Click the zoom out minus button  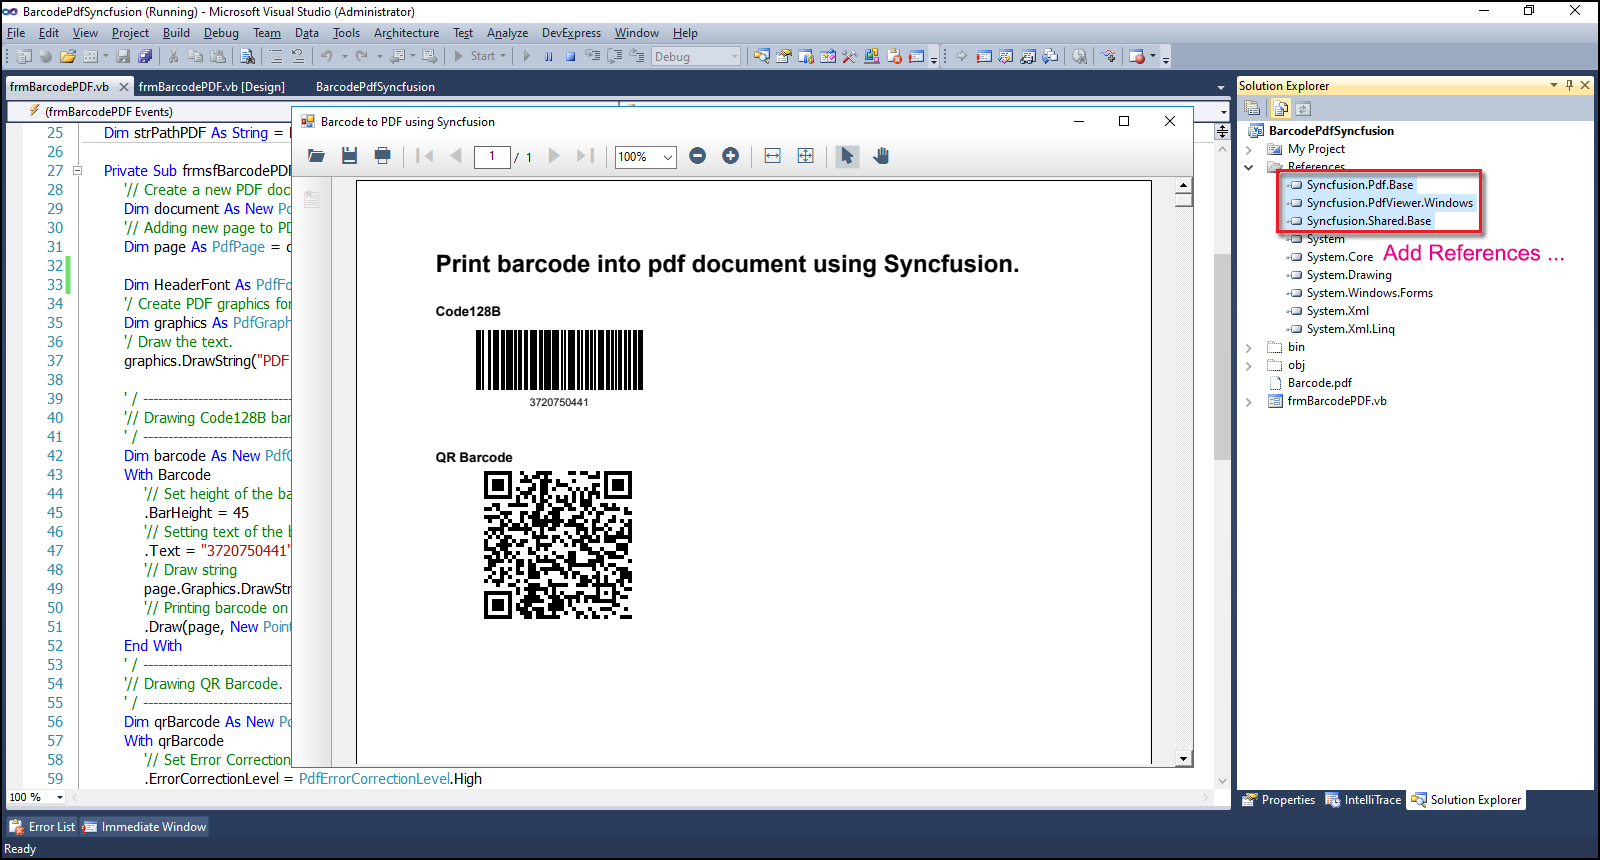point(698,156)
